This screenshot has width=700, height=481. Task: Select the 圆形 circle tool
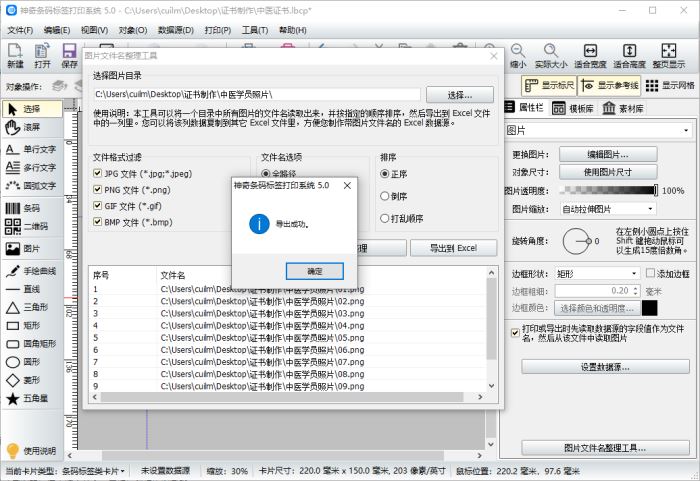click(x=32, y=362)
